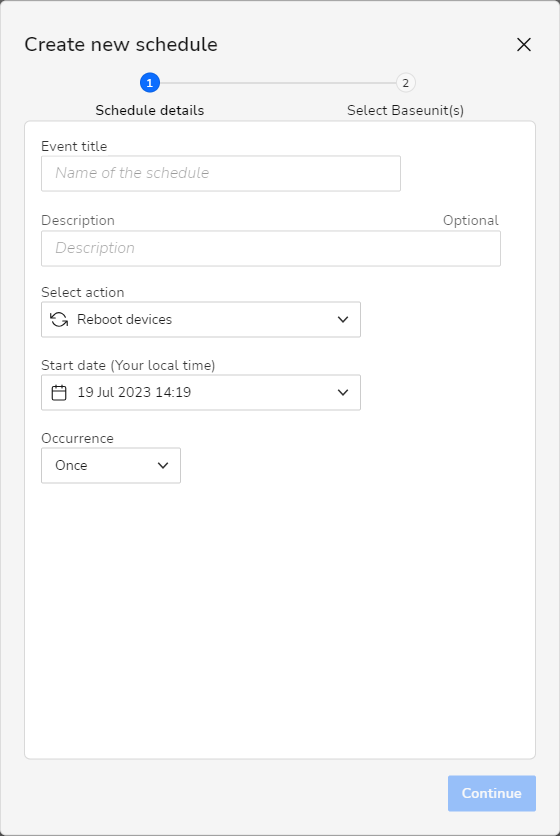Expand the Occurrence chevron arrow
560x836 pixels.
[163, 465]
